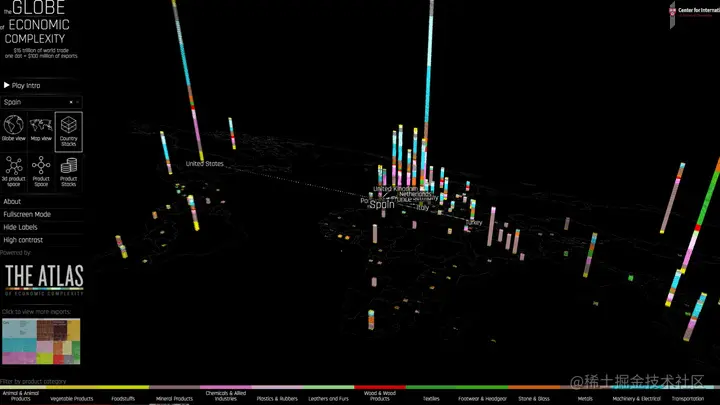Image resolution: width=720 pixels, height=405 pixels.
Task: Open the Center for International Development logo
Action: pyautogui.click(x=693, y=13)
